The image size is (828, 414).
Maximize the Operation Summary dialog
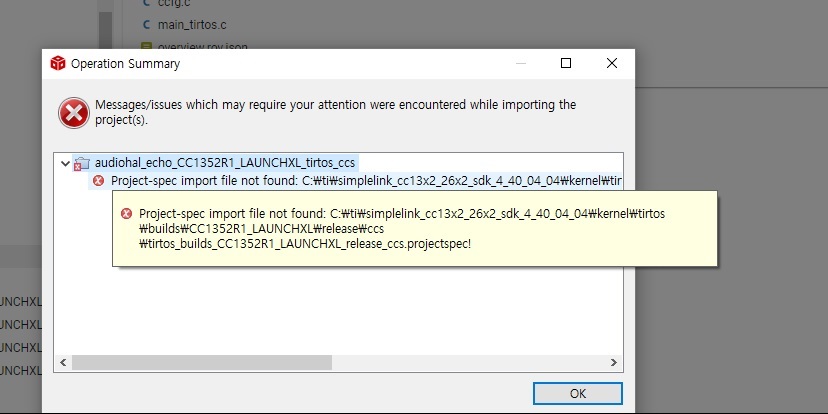tap(566, 63)
